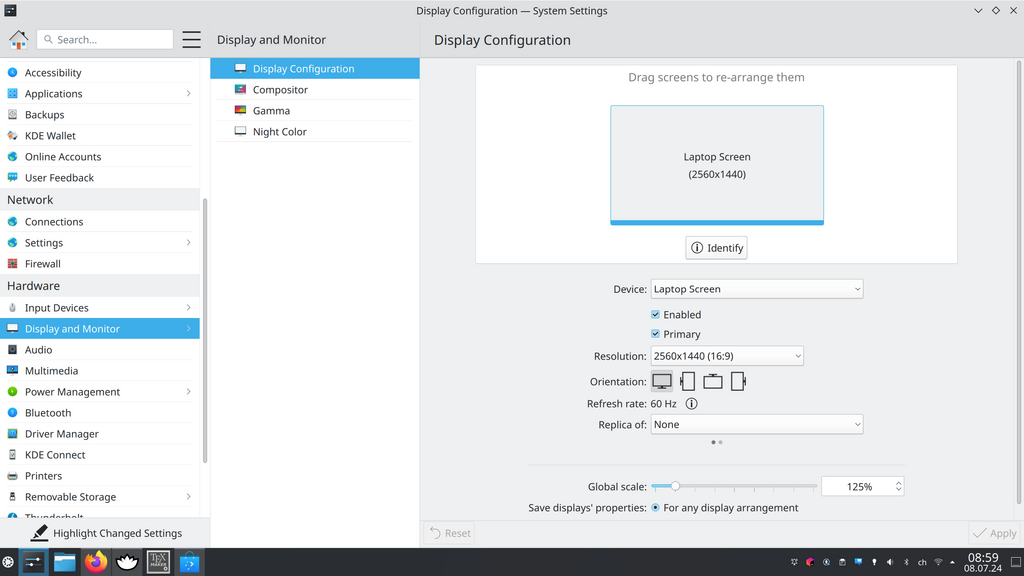This screenshot has height=576, width=1024.
Task: Toggle the Primary display checkbox
Action: [x=656, y=334]
